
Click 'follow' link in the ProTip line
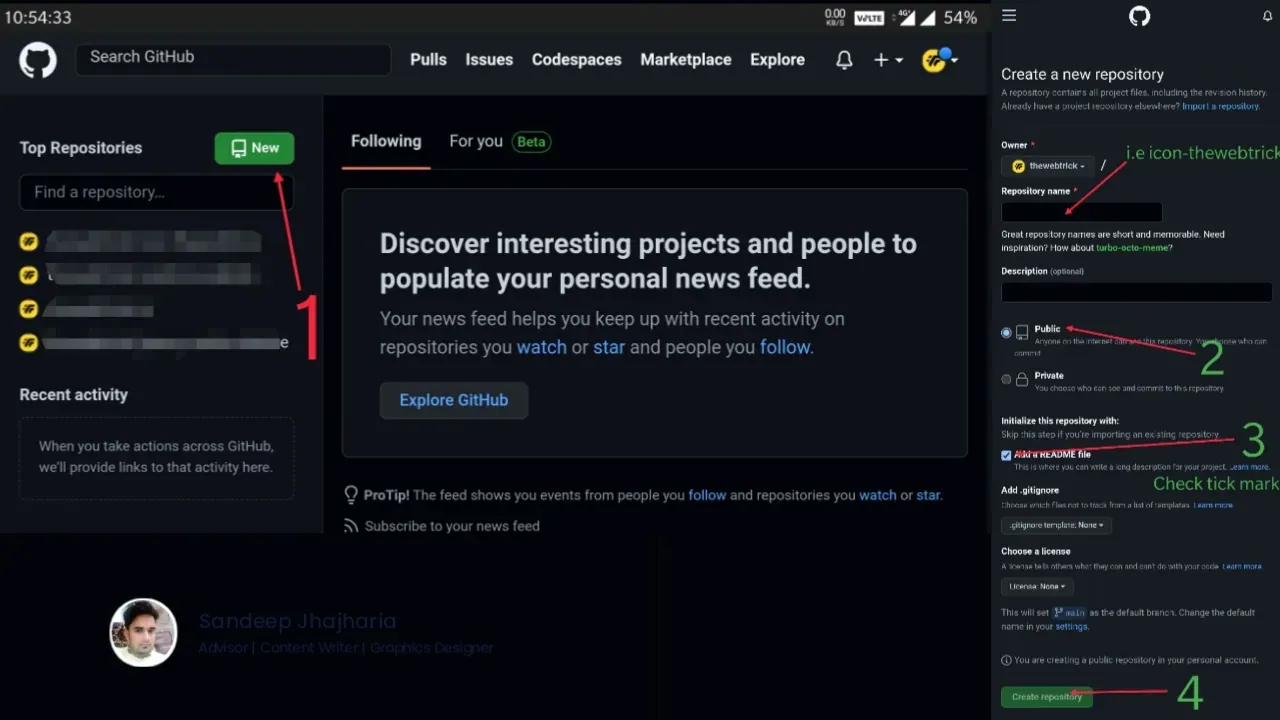(707, 495)
